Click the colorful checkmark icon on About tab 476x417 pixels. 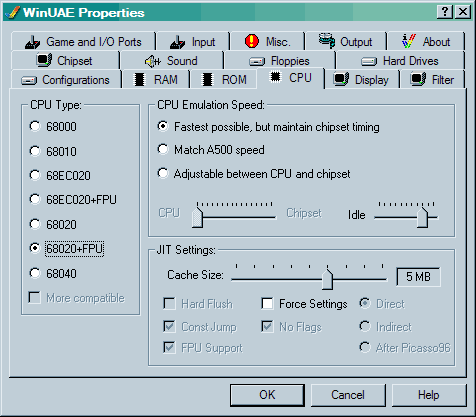(409, 41)
